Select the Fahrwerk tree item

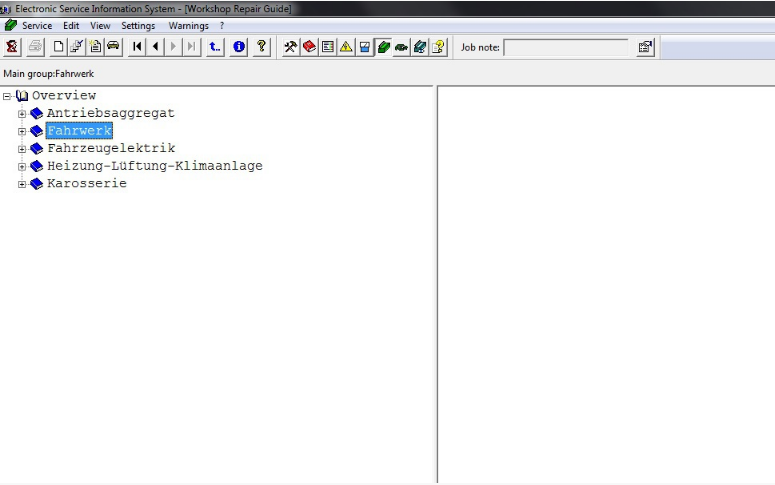tap(79, 131)
